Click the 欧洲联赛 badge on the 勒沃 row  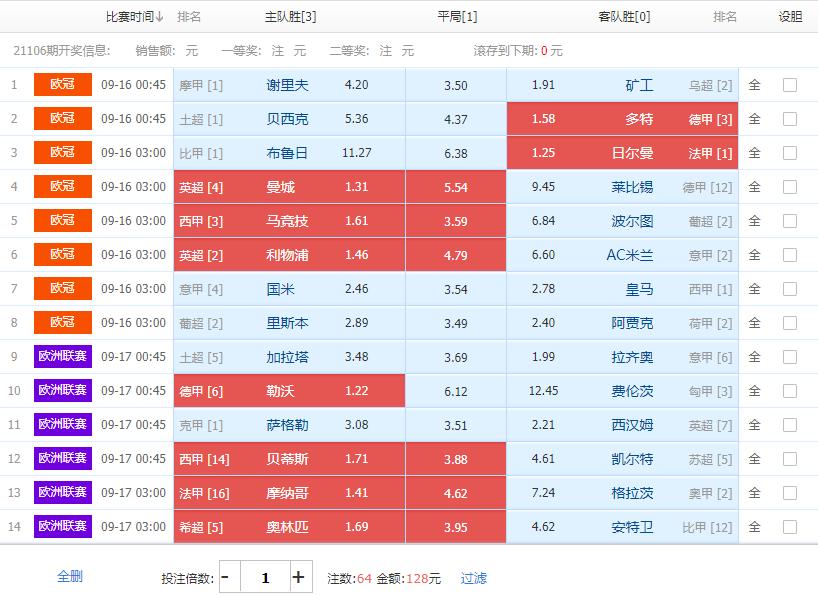62,390
